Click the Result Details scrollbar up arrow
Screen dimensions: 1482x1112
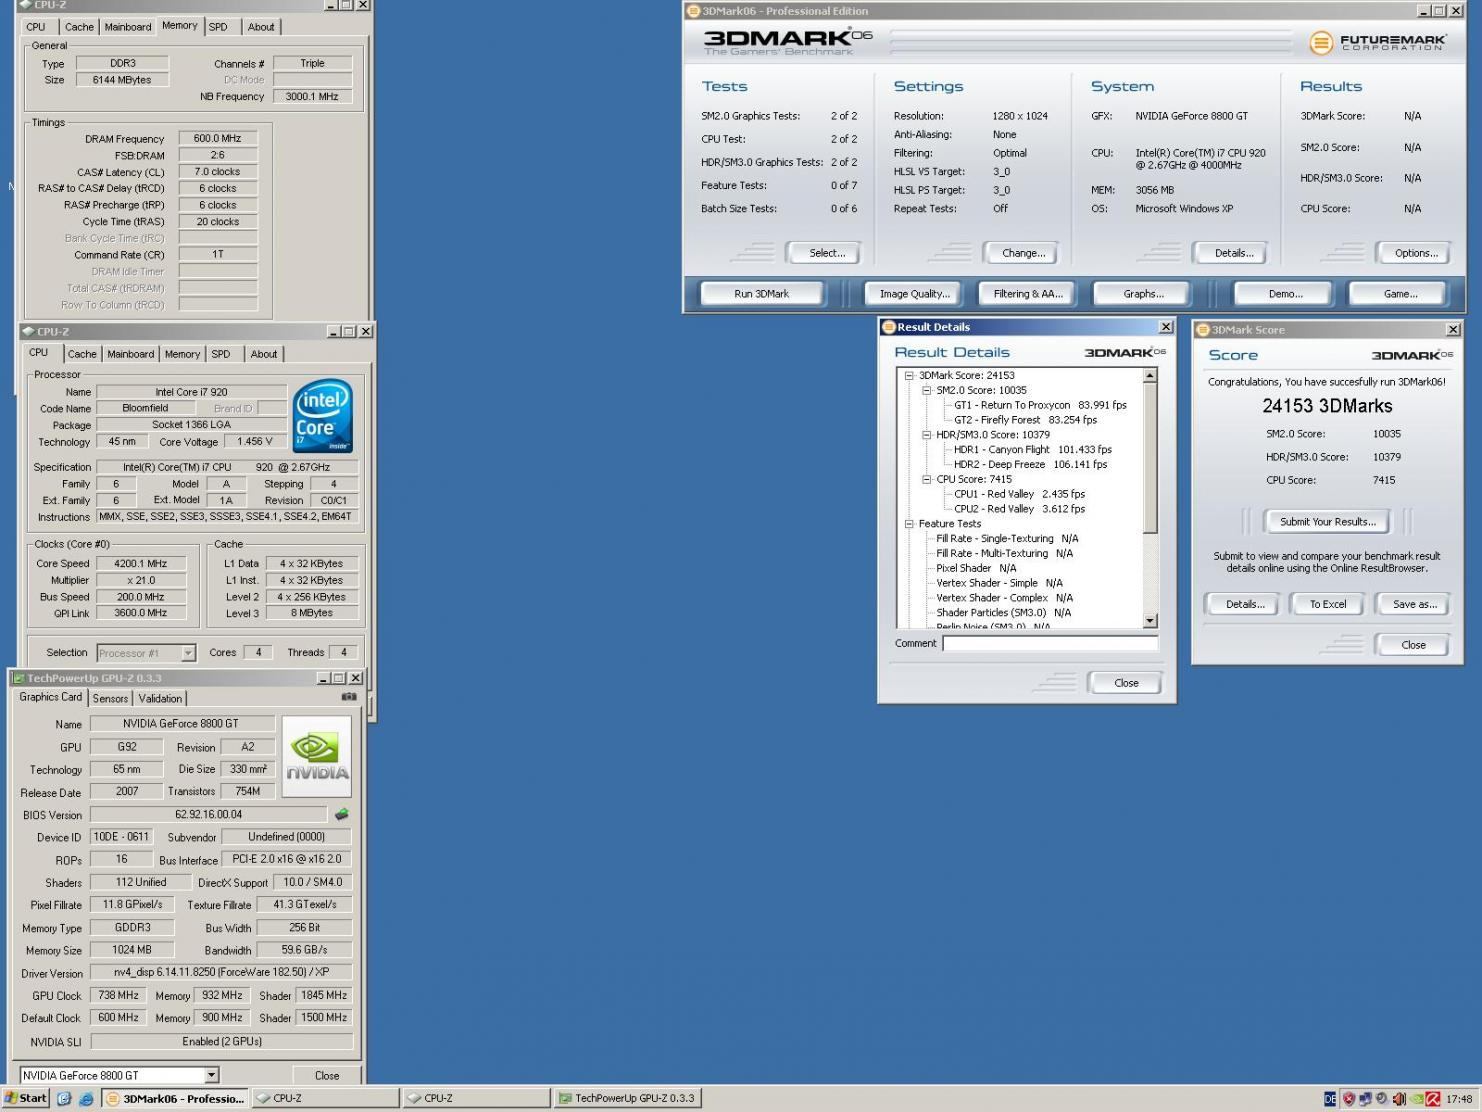(x=1150, y=376)
